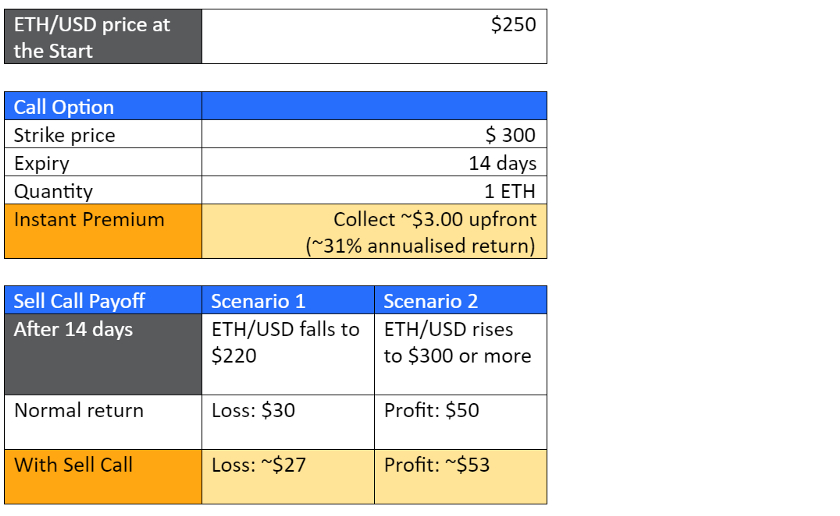Image resolution: width=840 pixels, height=516 pixels.
Task: Select the $250 starting price cell
Action: [x=374, y=37]
